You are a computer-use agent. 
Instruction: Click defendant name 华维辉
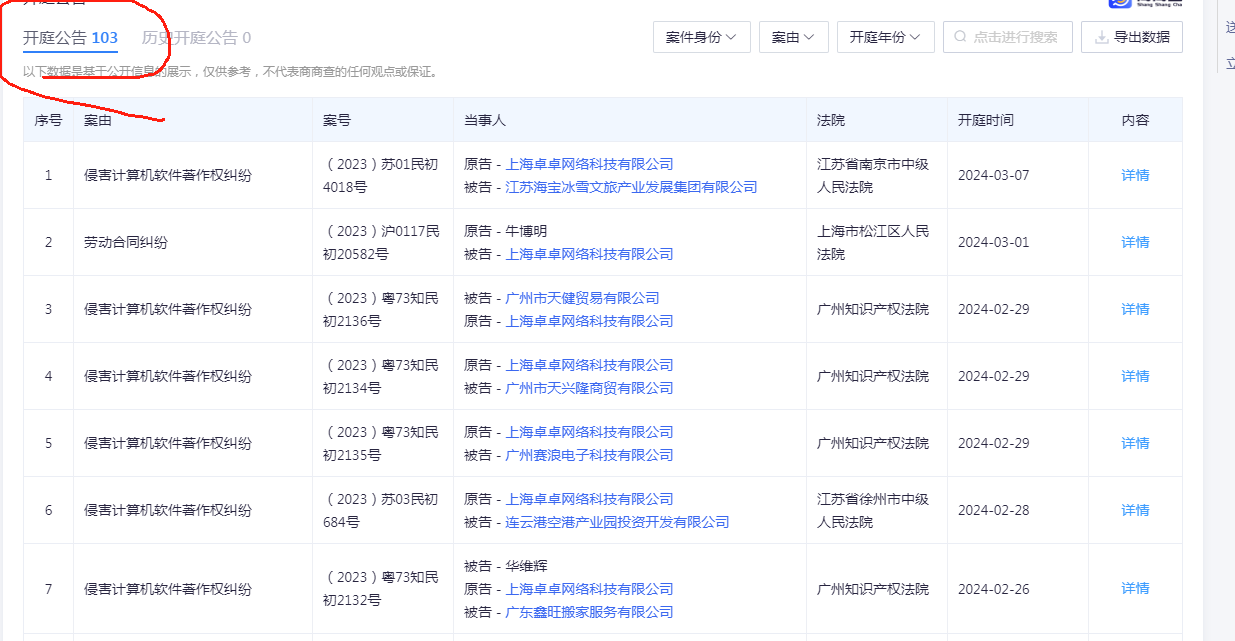point(526,566)
